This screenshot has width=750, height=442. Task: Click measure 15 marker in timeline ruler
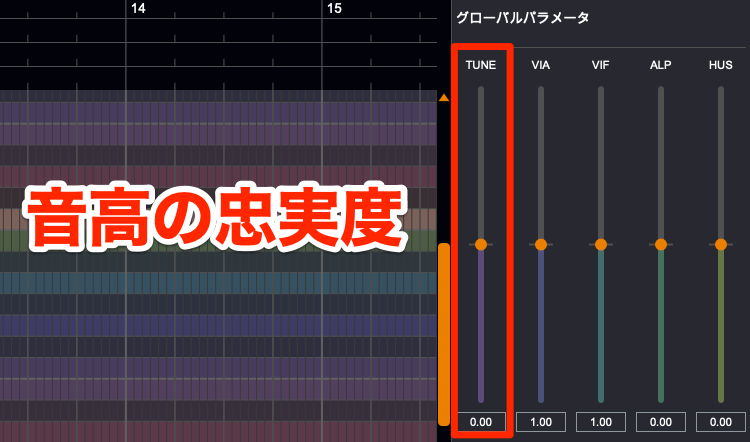pyautogui.click(x=334, y=9)
